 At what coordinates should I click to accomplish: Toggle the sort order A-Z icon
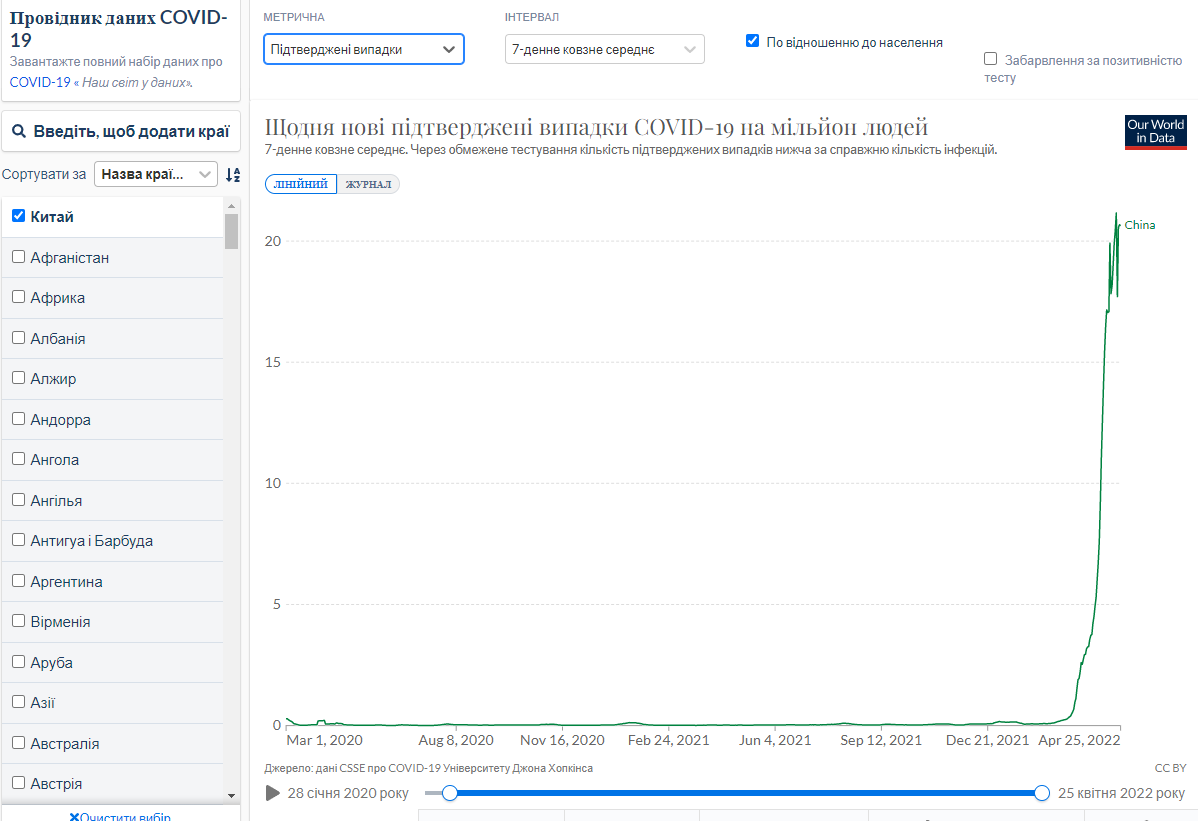tap(233, 175)
